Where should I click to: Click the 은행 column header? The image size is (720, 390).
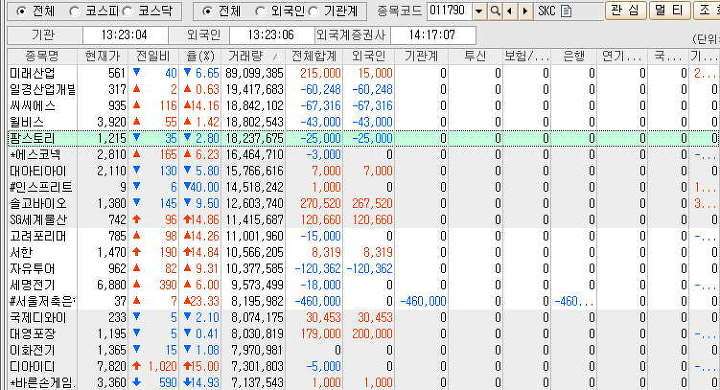574,57
